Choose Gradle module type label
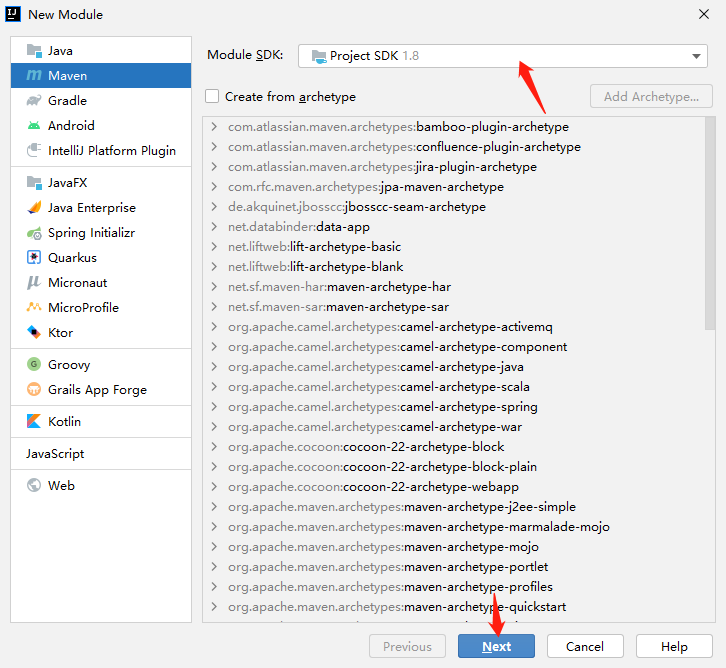The width and height of the screenshot is (726, 668). (x=67, y=100)
